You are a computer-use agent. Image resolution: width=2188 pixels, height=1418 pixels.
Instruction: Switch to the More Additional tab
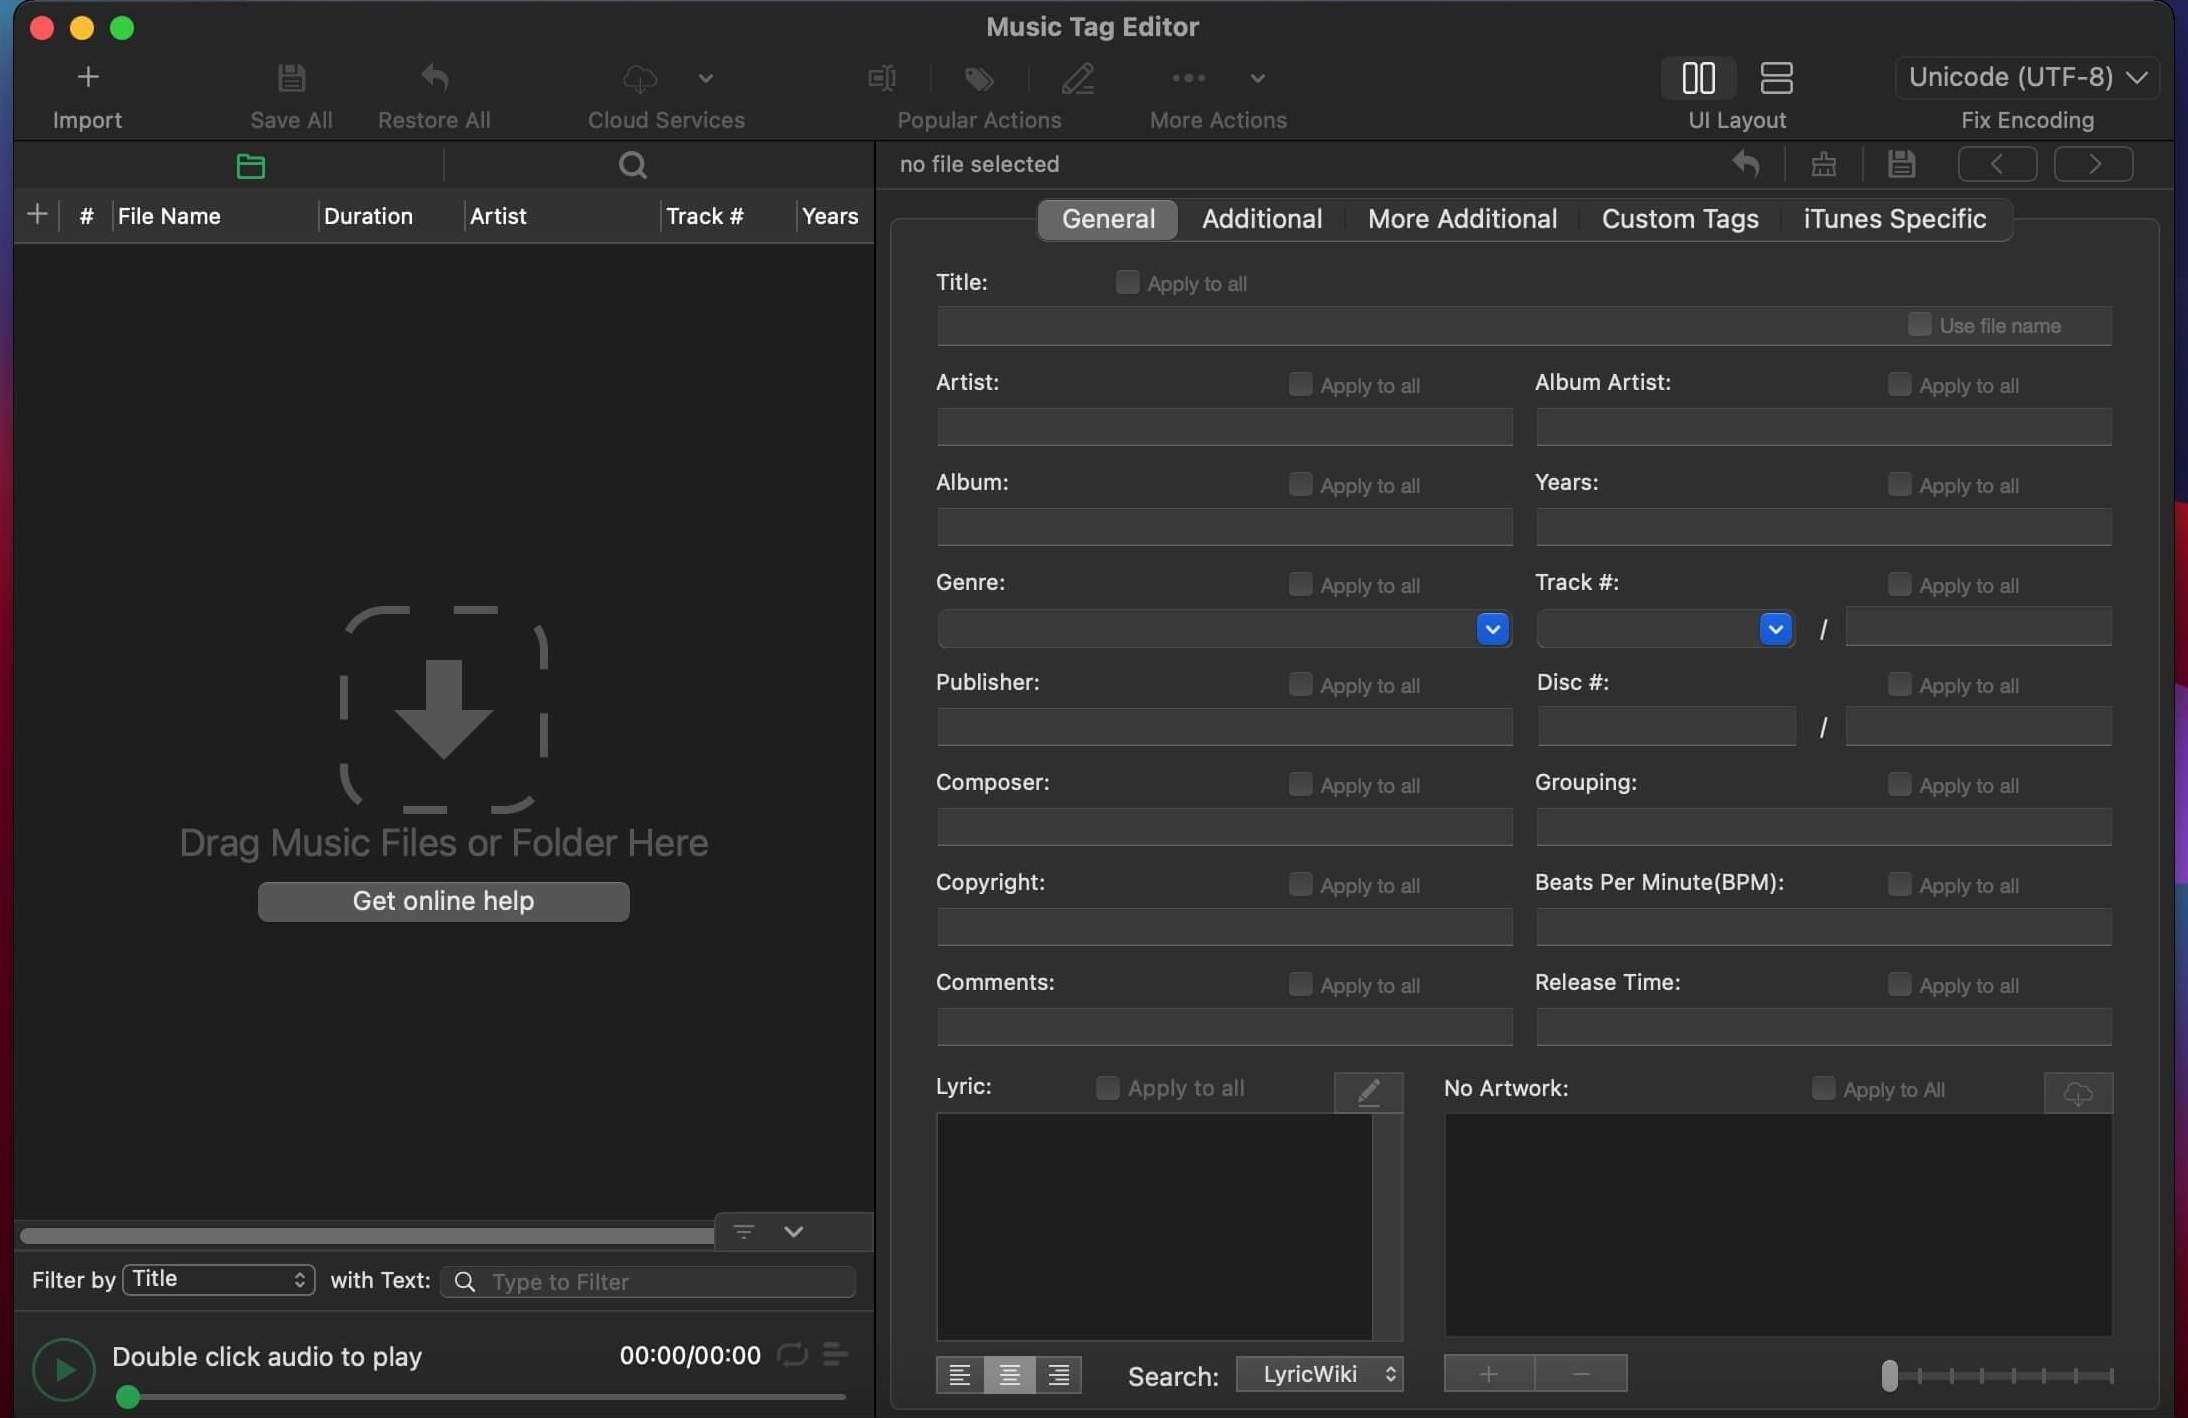click(1462, 219)
